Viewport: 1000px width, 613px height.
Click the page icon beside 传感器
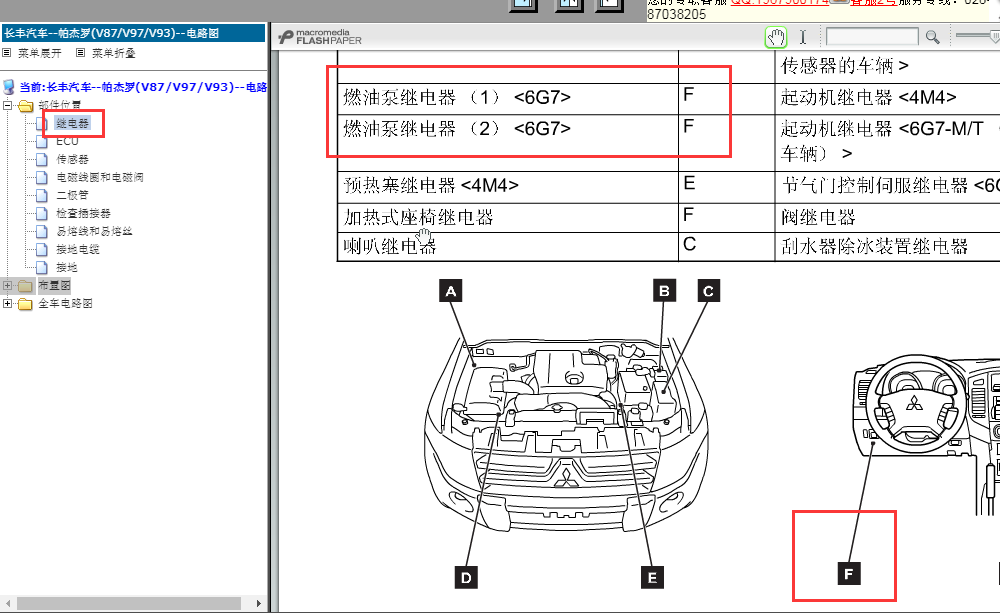coord(42,159)
